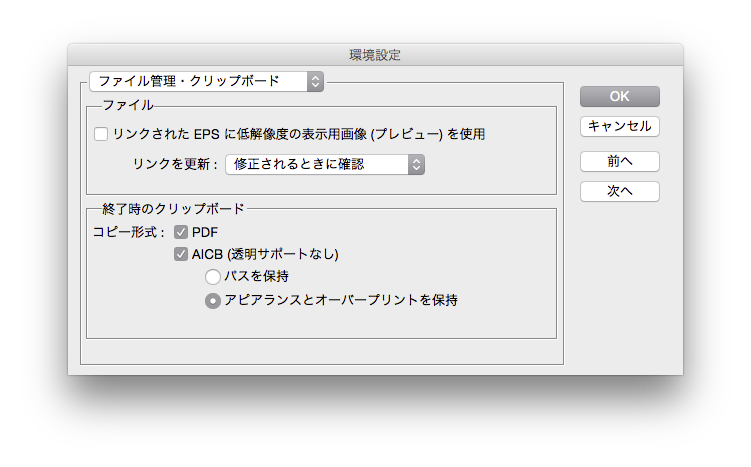The width and height of the screenshot is (751, 467).
Task: Click the リンクを更新 label
Action: point(175,164)
